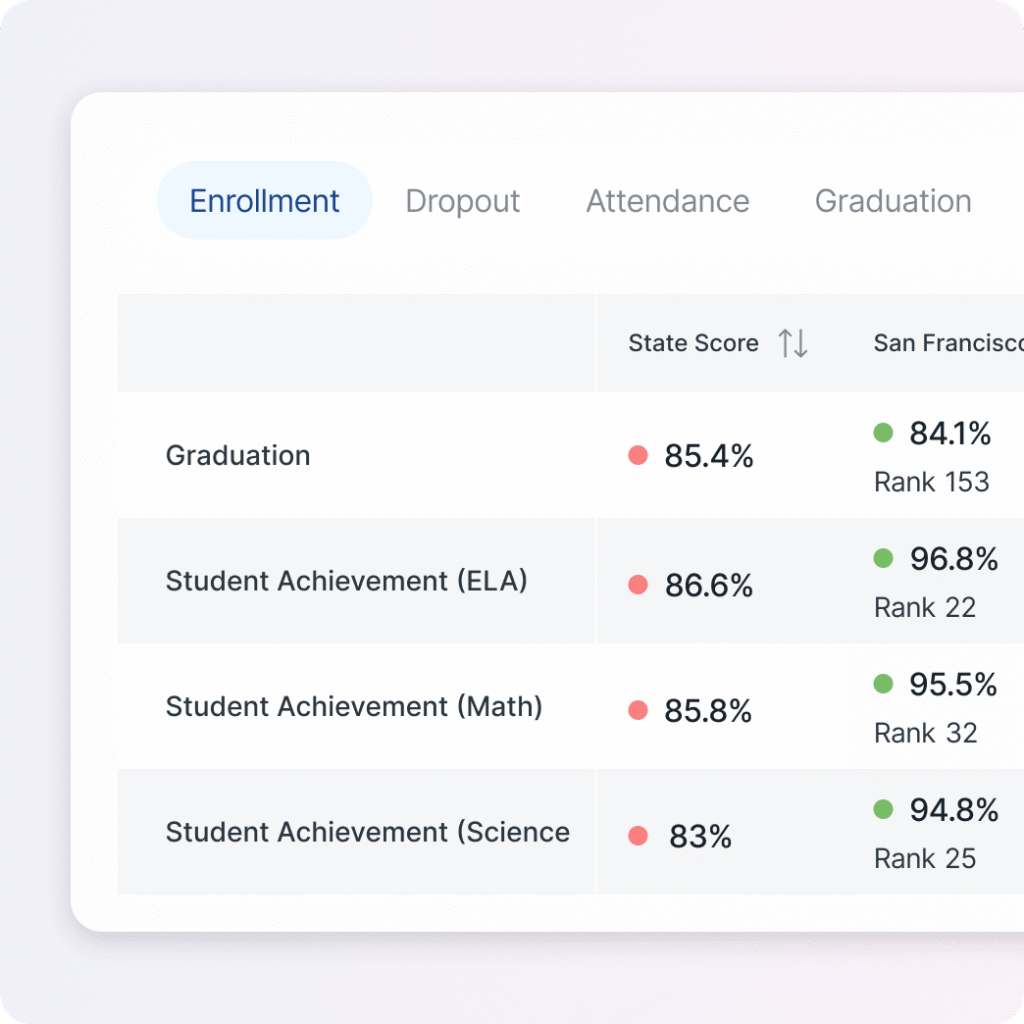Select the Attendance tab
Screen dimensions: 1024x1024
click(668, 201)
